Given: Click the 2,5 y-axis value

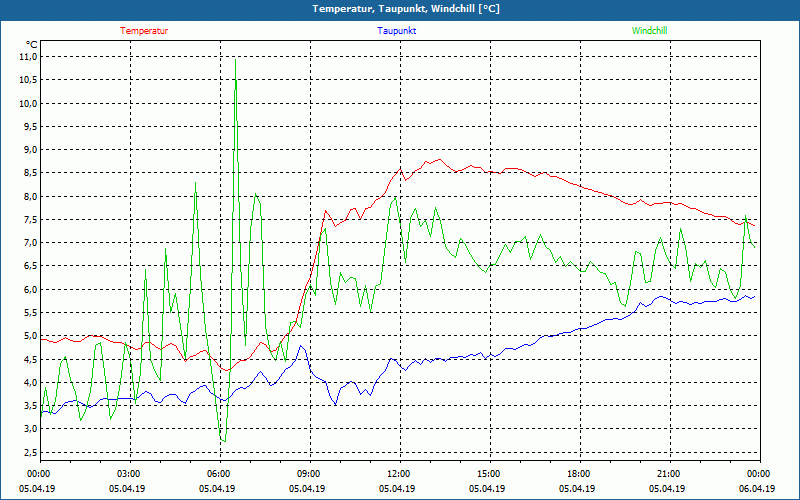Looking at the screenshot, I should (31, 452).
